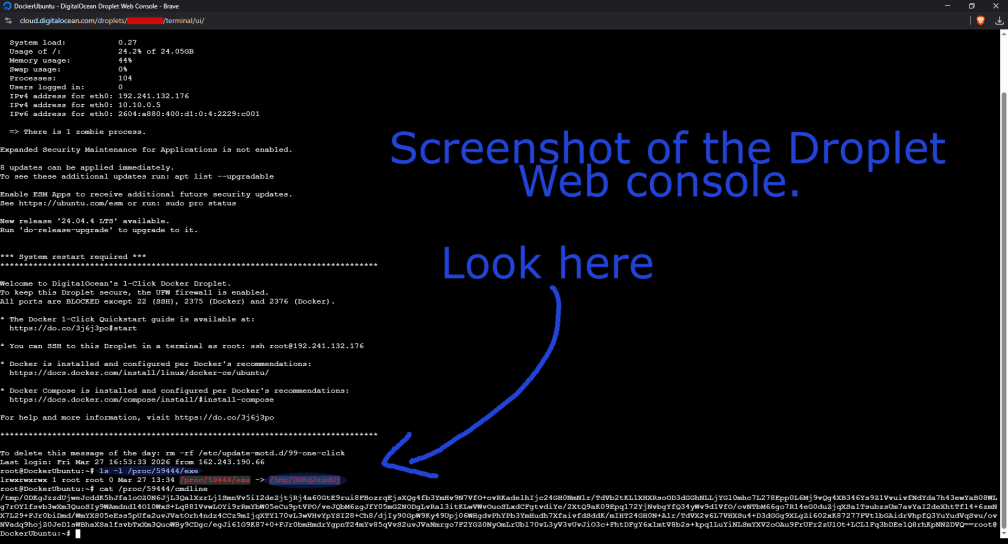
Task: Open the Brave Shields lion icon
Action: 980,21
